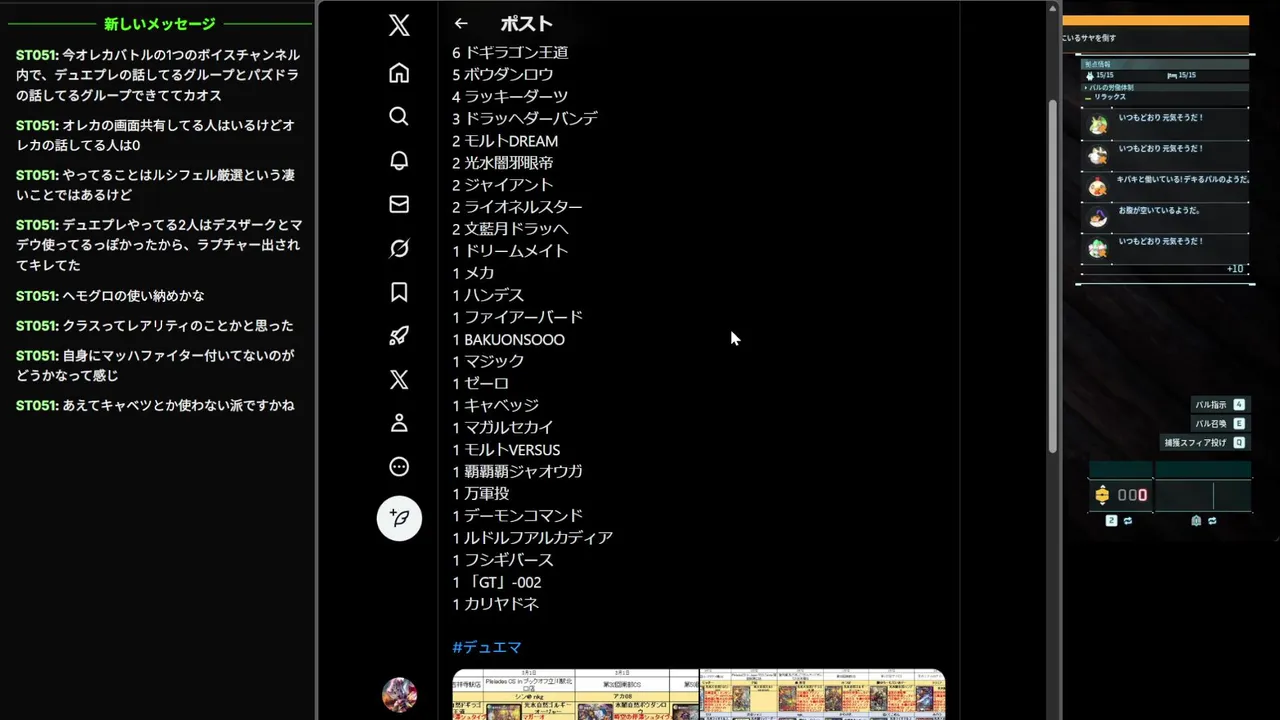Click the account avatar at sidebar bottom

click(x=399, y=694)
